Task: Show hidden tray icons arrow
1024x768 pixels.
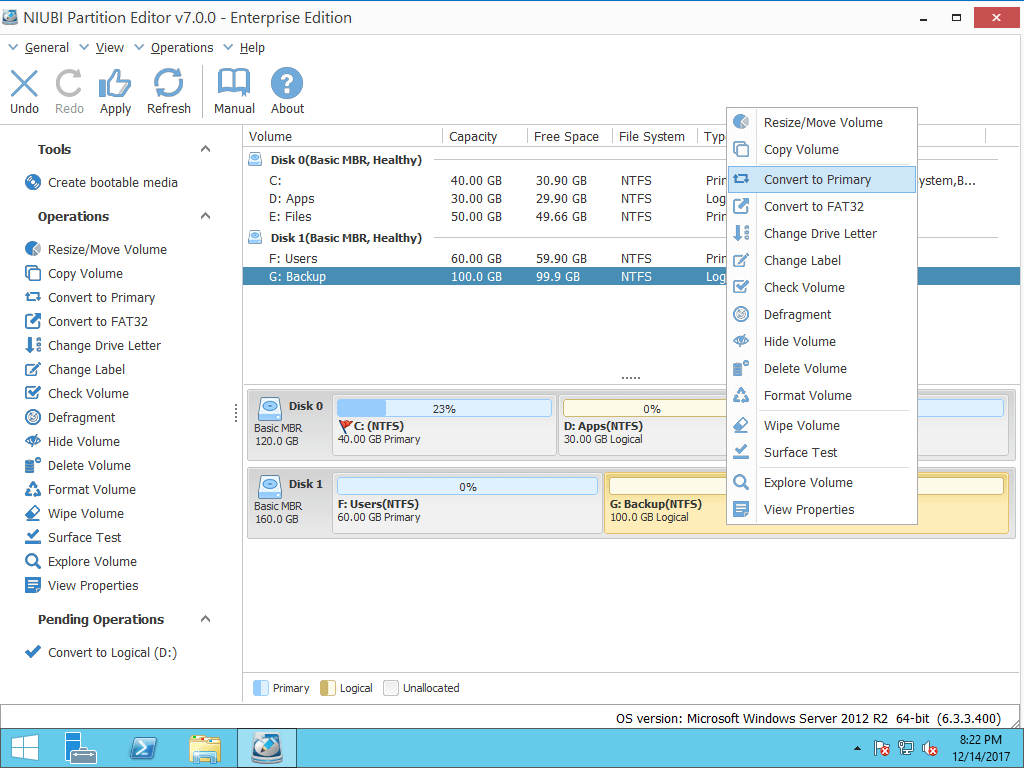Action: (x=857, y=748)
